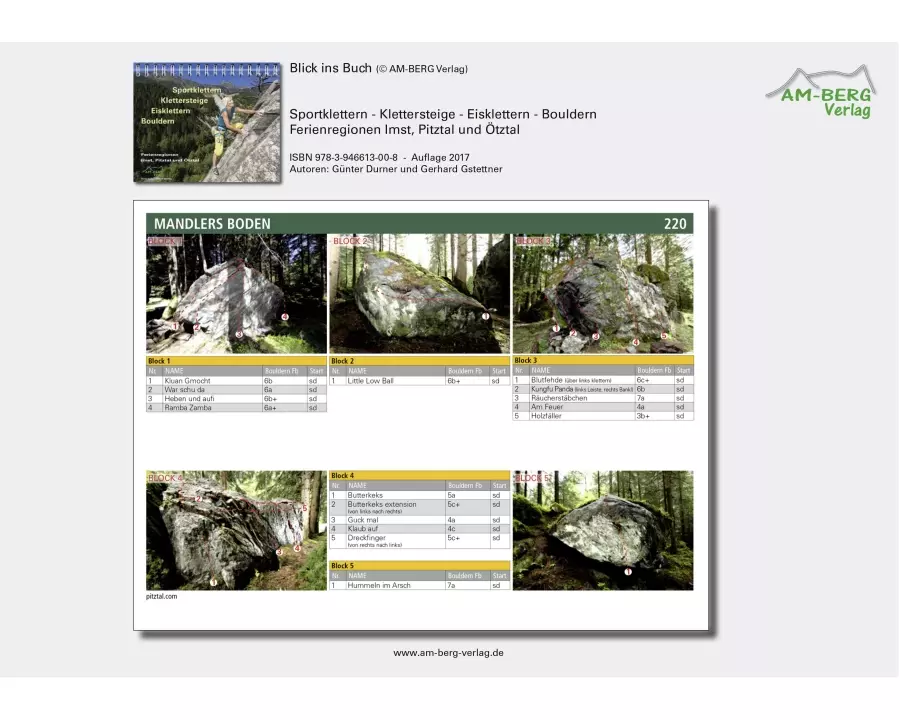Screen dimensions: 900x720
Task: Select the Block 5 boulder photo
Action: pyautogui.click(x=603, y=530)
